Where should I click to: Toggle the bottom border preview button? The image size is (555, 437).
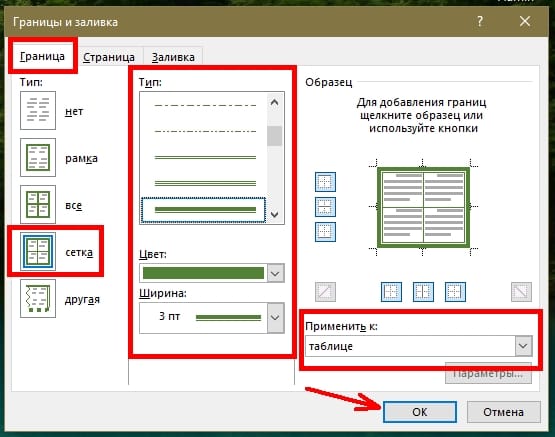point(325,232)
